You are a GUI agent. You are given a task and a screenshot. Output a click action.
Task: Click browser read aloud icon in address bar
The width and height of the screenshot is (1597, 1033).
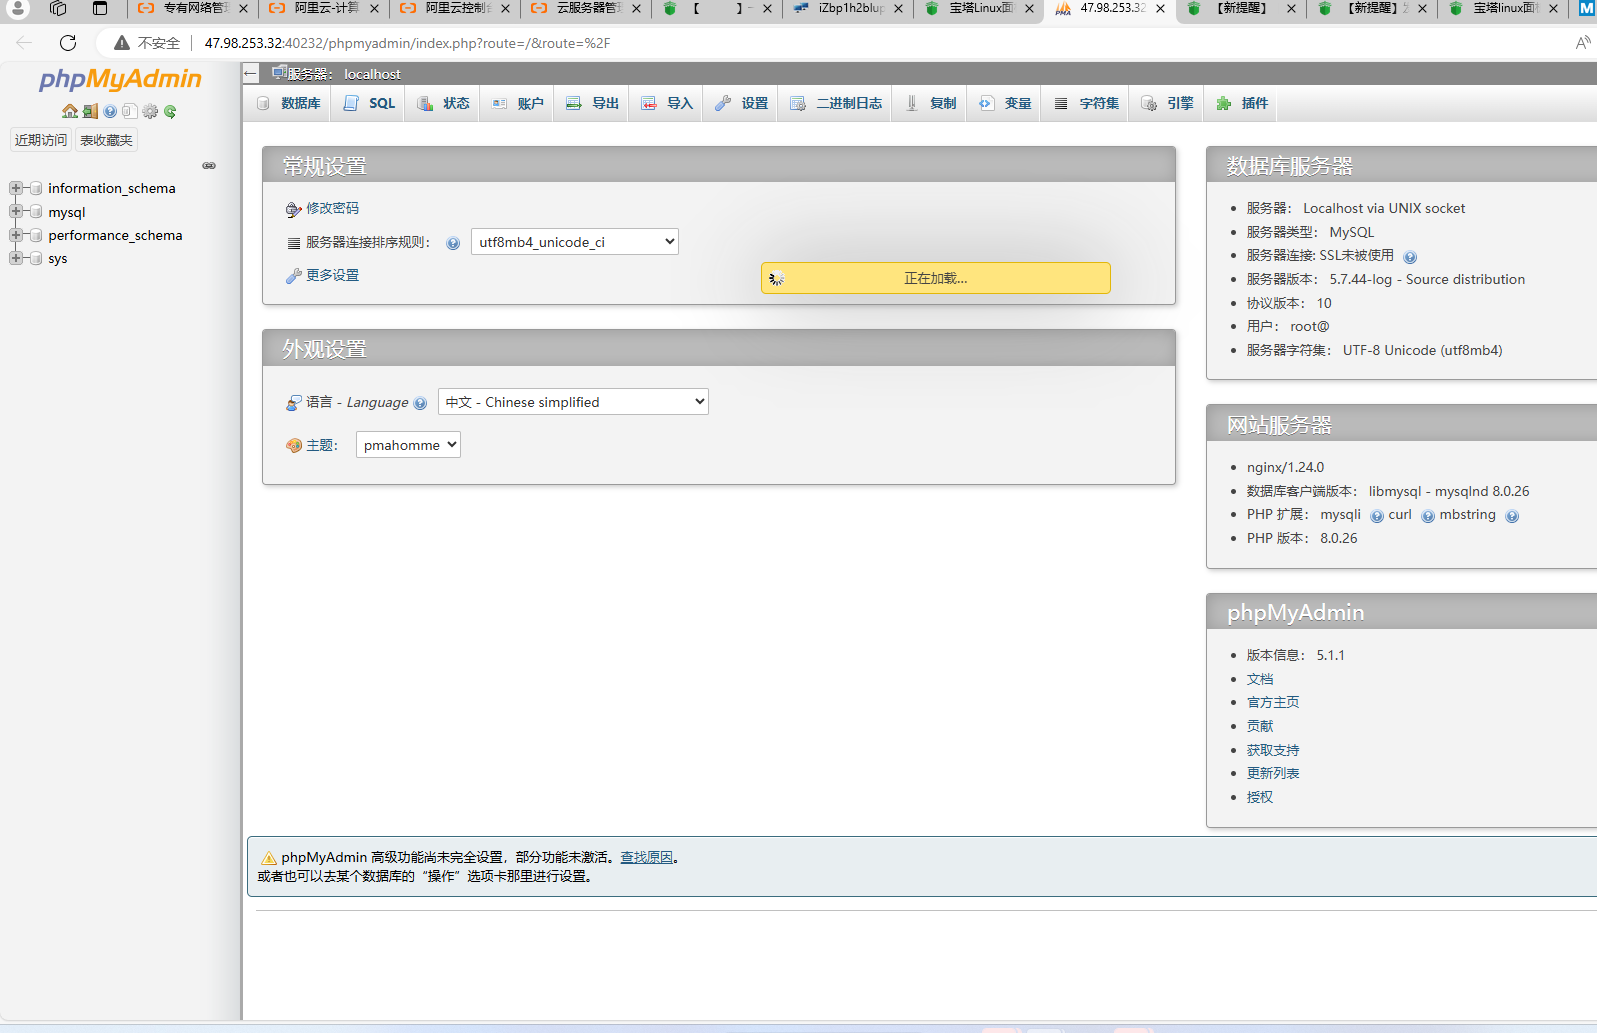(1582, 42)
